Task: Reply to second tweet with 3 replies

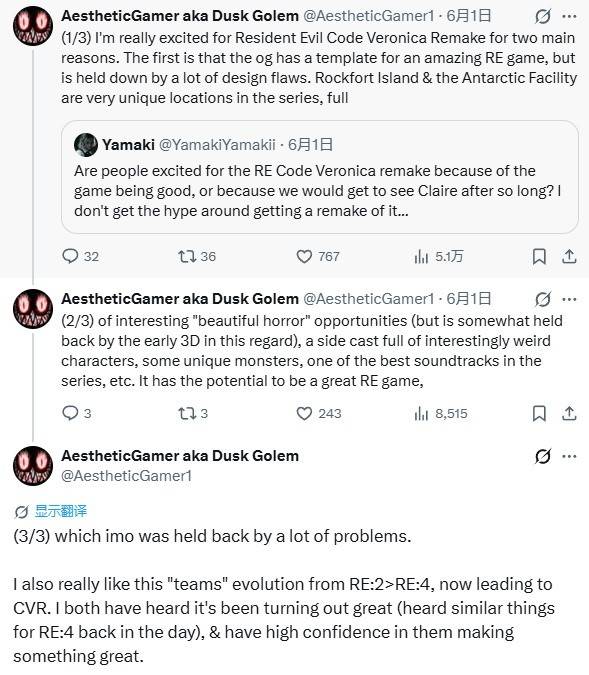Action: click(76, 413)
